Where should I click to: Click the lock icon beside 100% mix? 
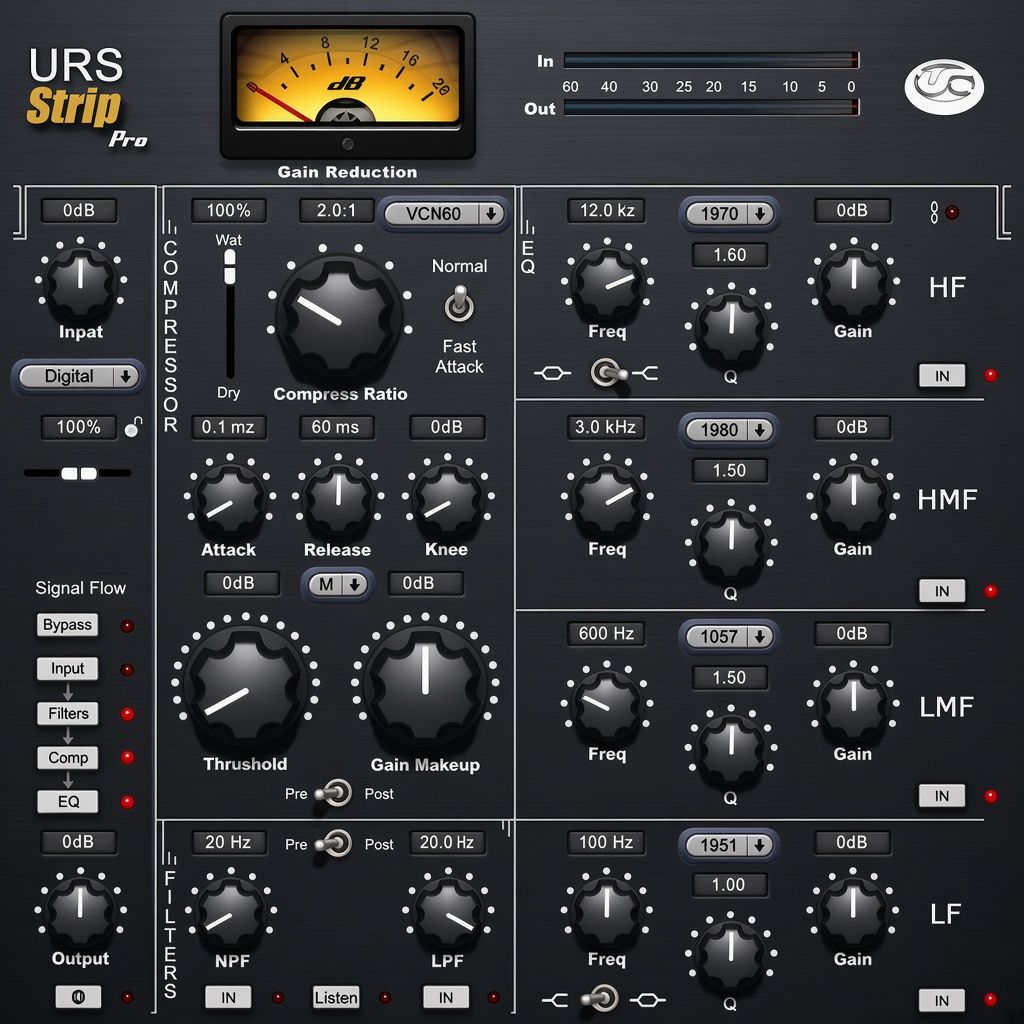[x=134, y=427]
